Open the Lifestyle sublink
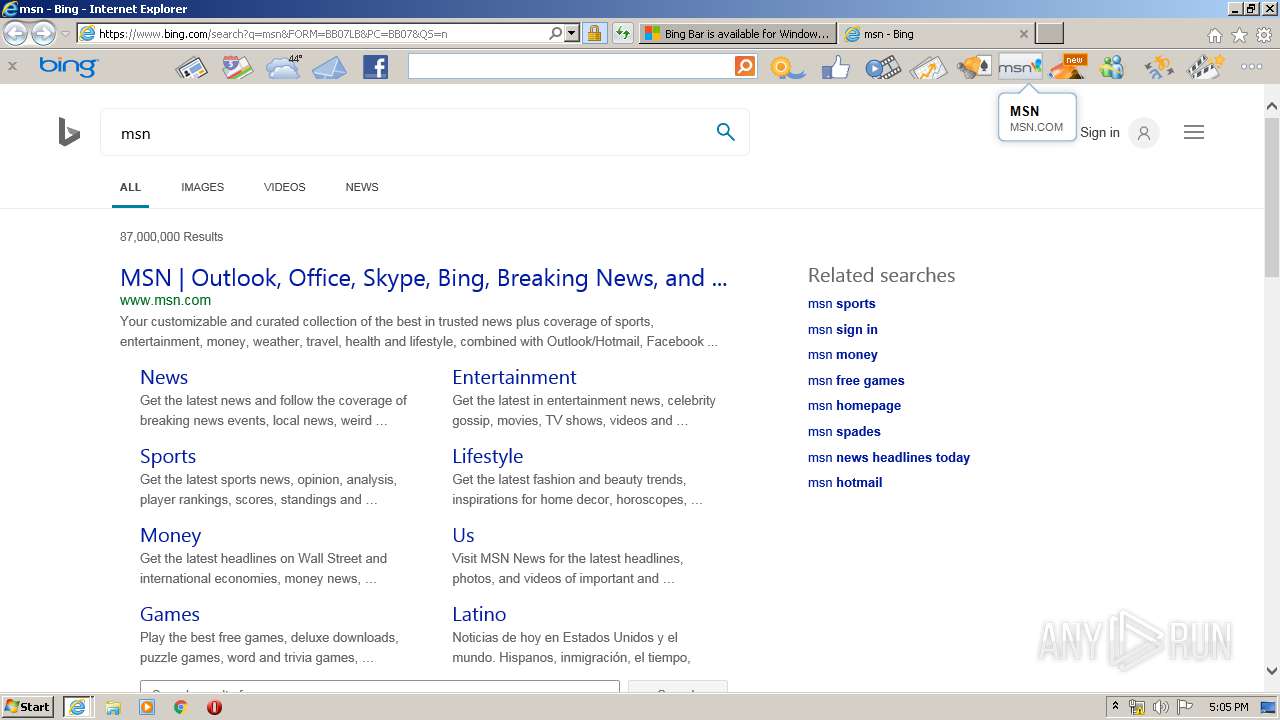The image size is (1280, 720). (487, 456)
